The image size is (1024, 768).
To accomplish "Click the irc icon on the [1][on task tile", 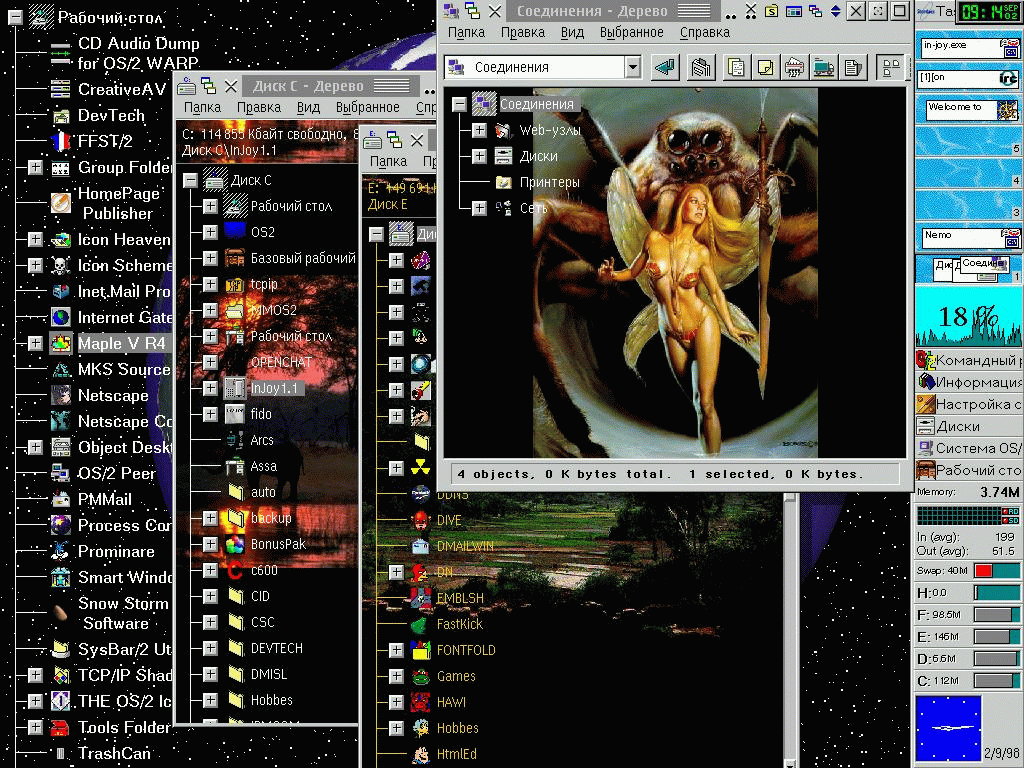I will tap(1008, 78).
